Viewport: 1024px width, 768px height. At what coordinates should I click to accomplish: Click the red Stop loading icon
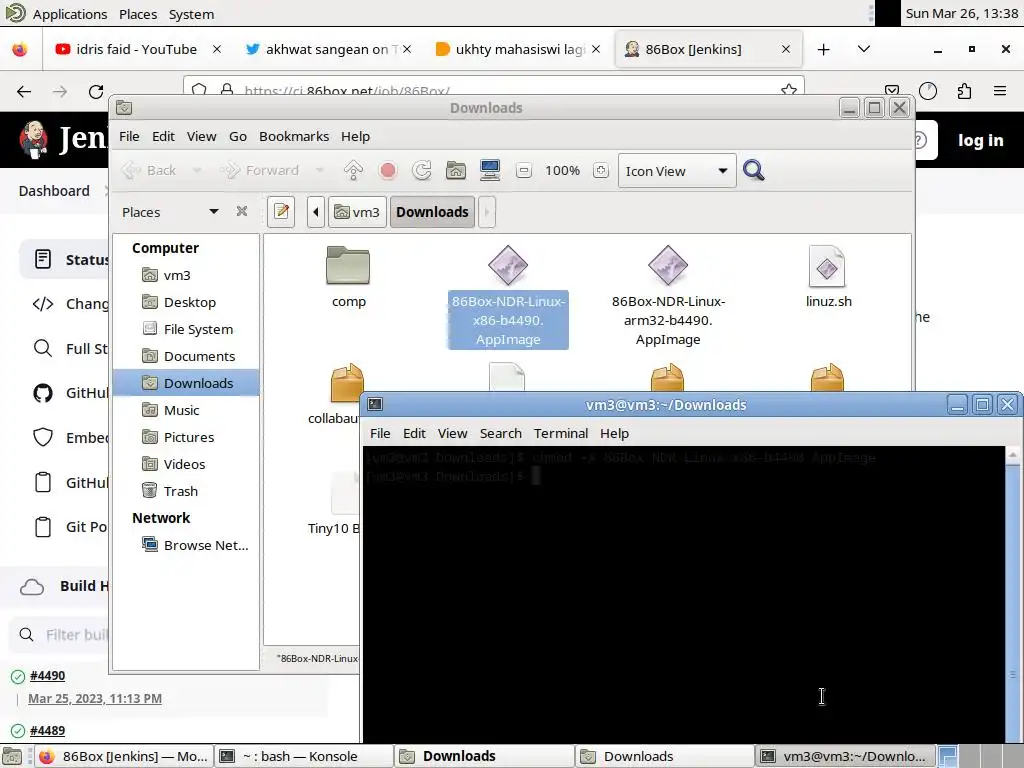(388, 170)
